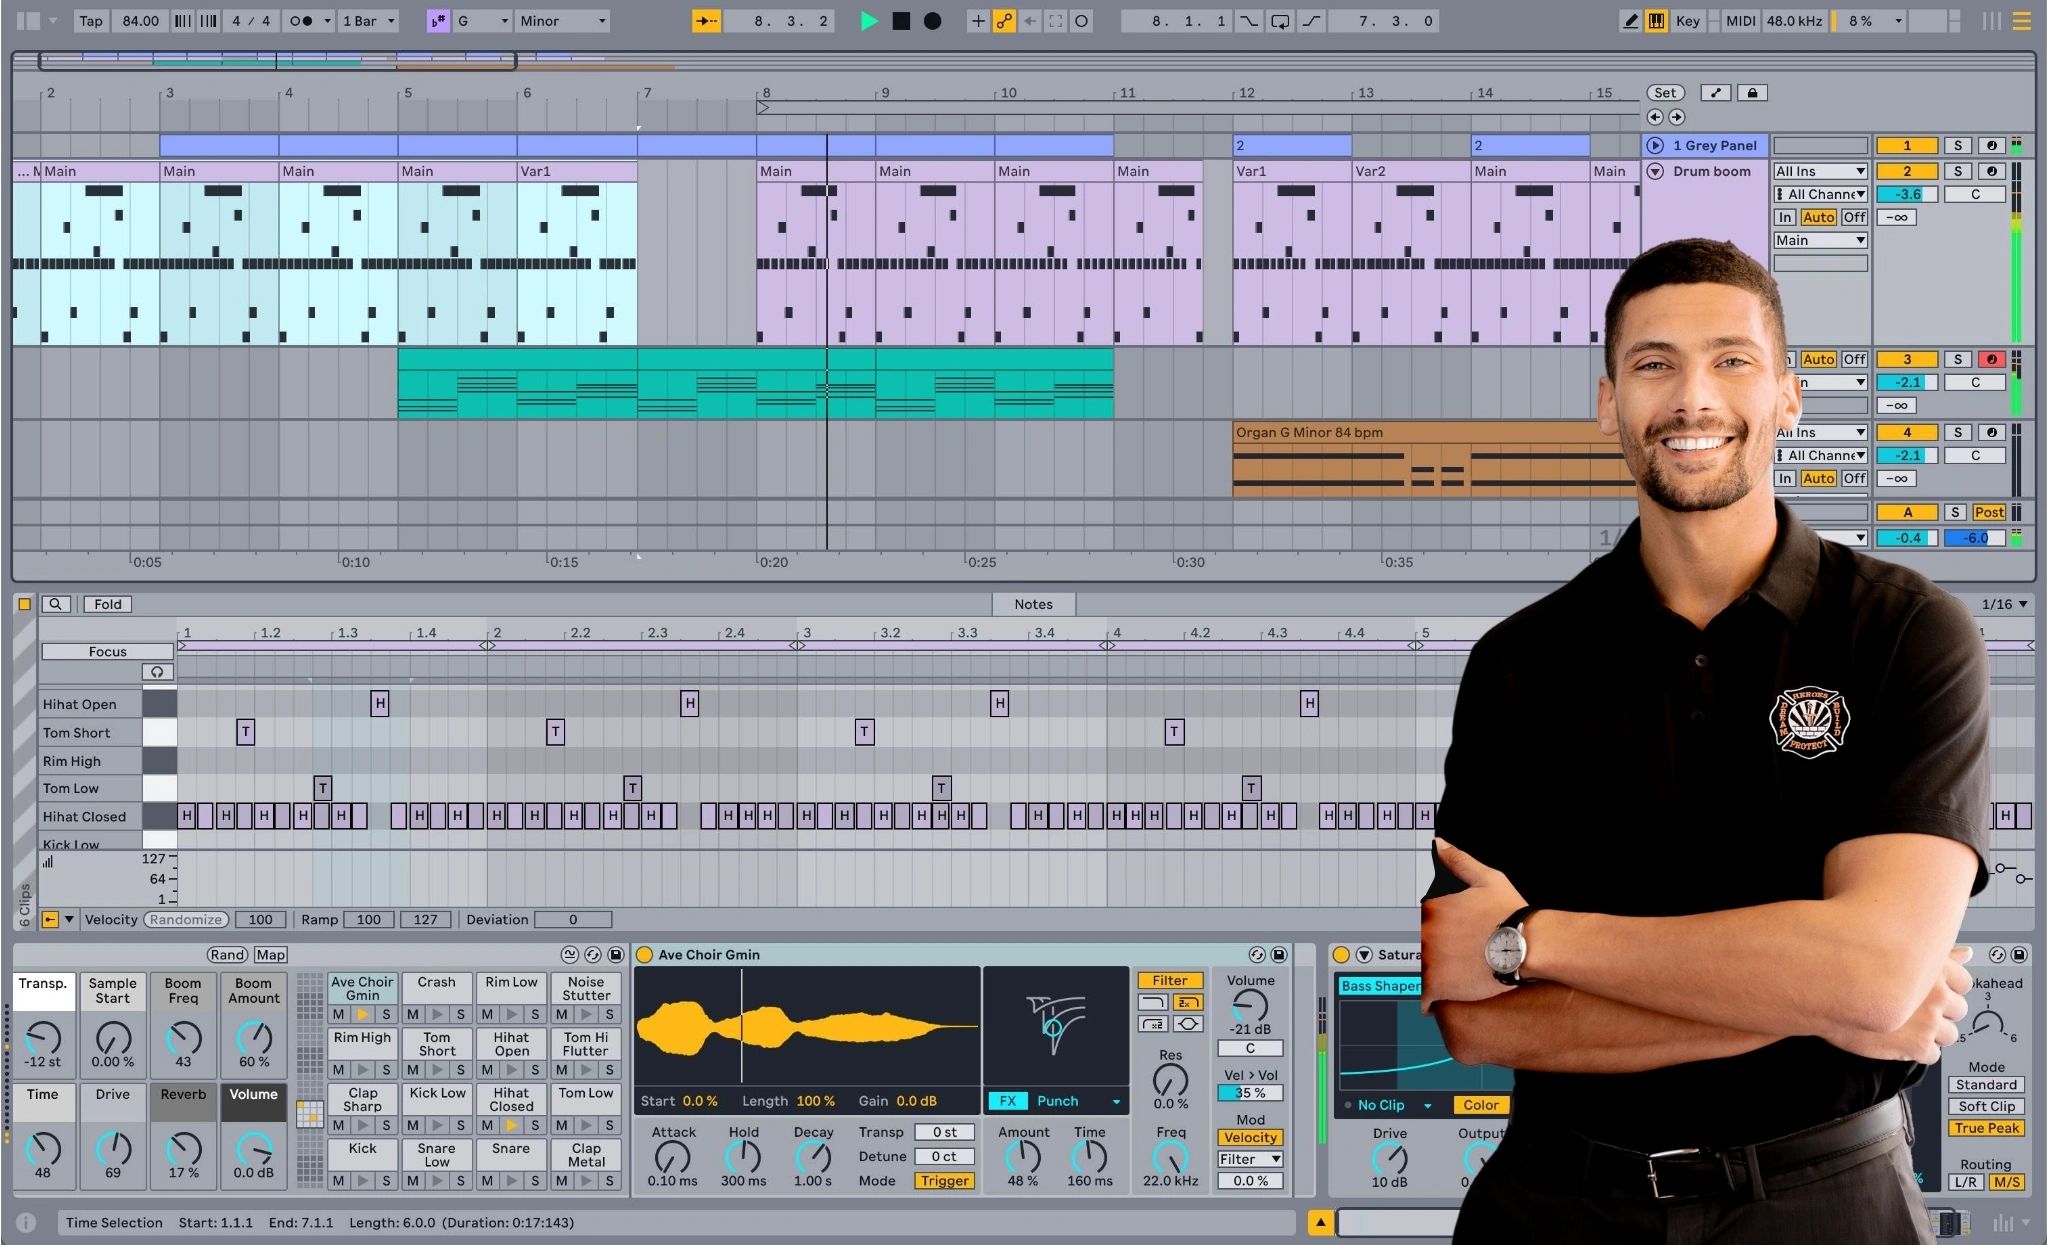Click the Map macro button
Viewport: 2048px width, 1245px height.
tap(270, 955)
